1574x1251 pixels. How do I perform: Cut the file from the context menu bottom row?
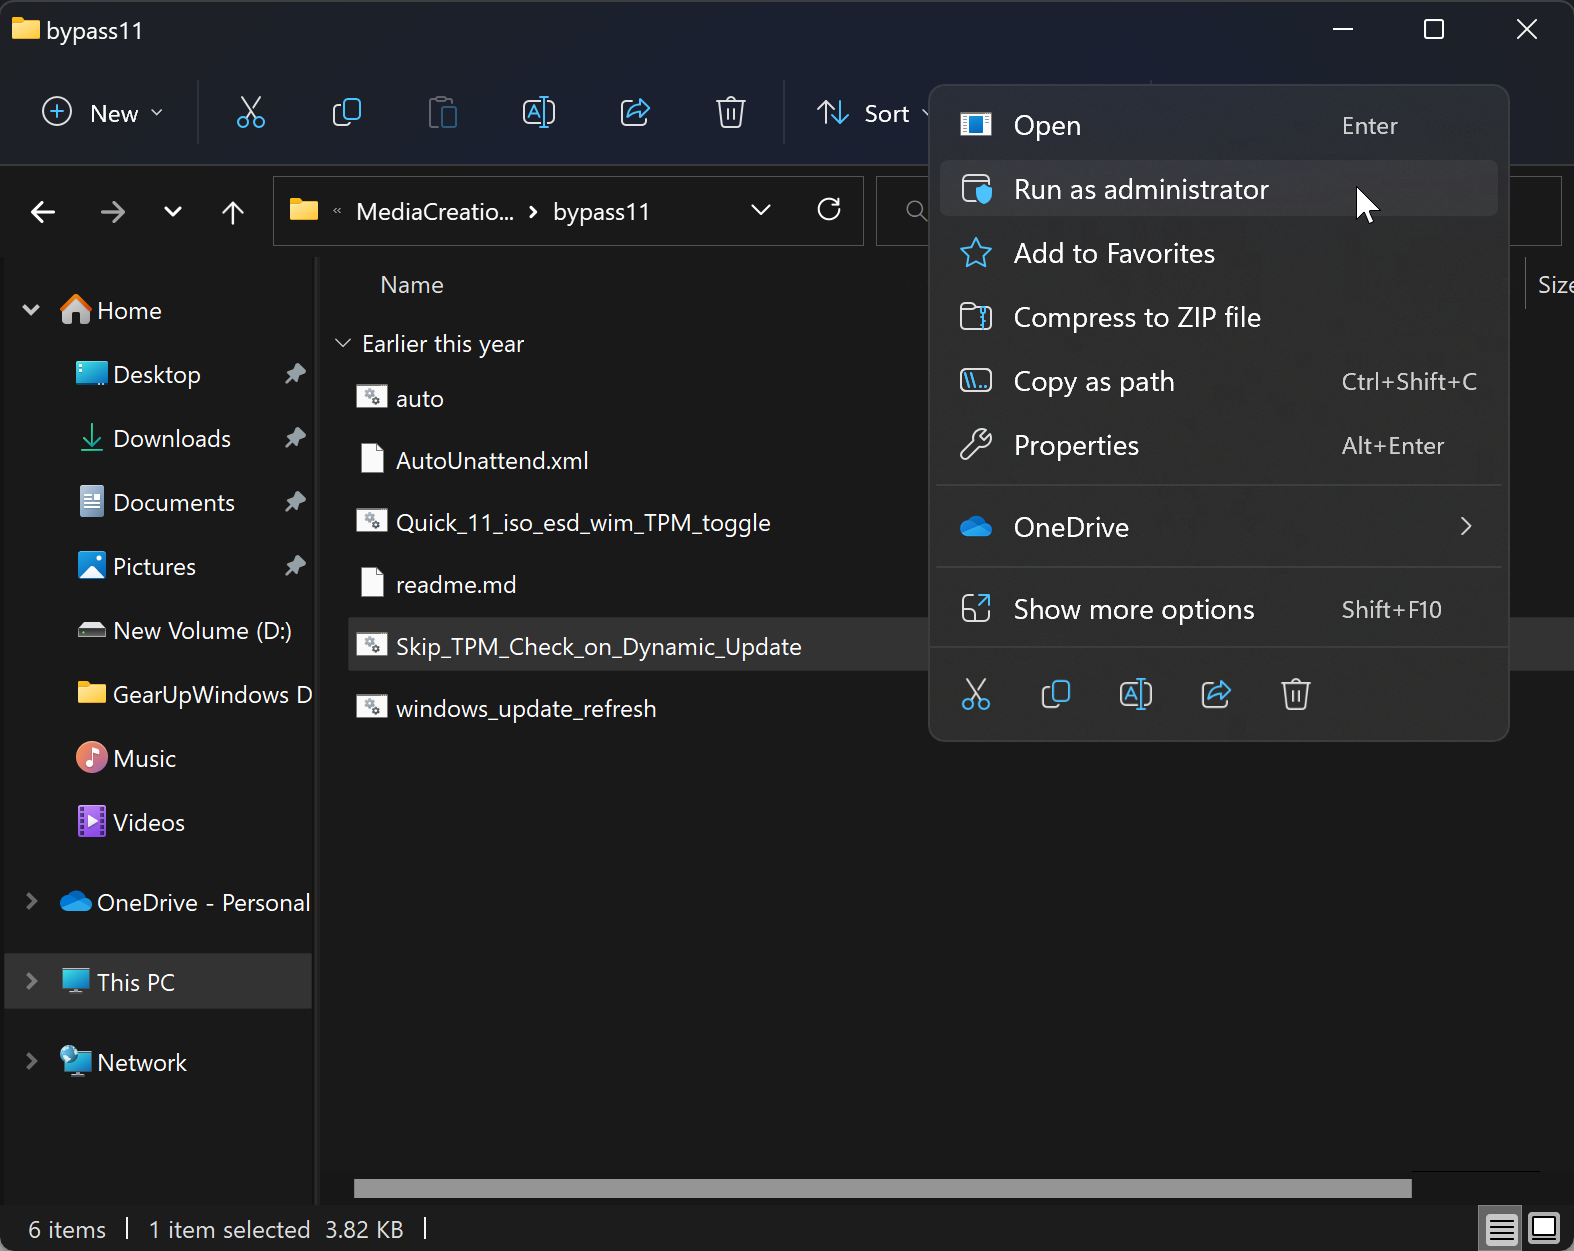[976, 694]
